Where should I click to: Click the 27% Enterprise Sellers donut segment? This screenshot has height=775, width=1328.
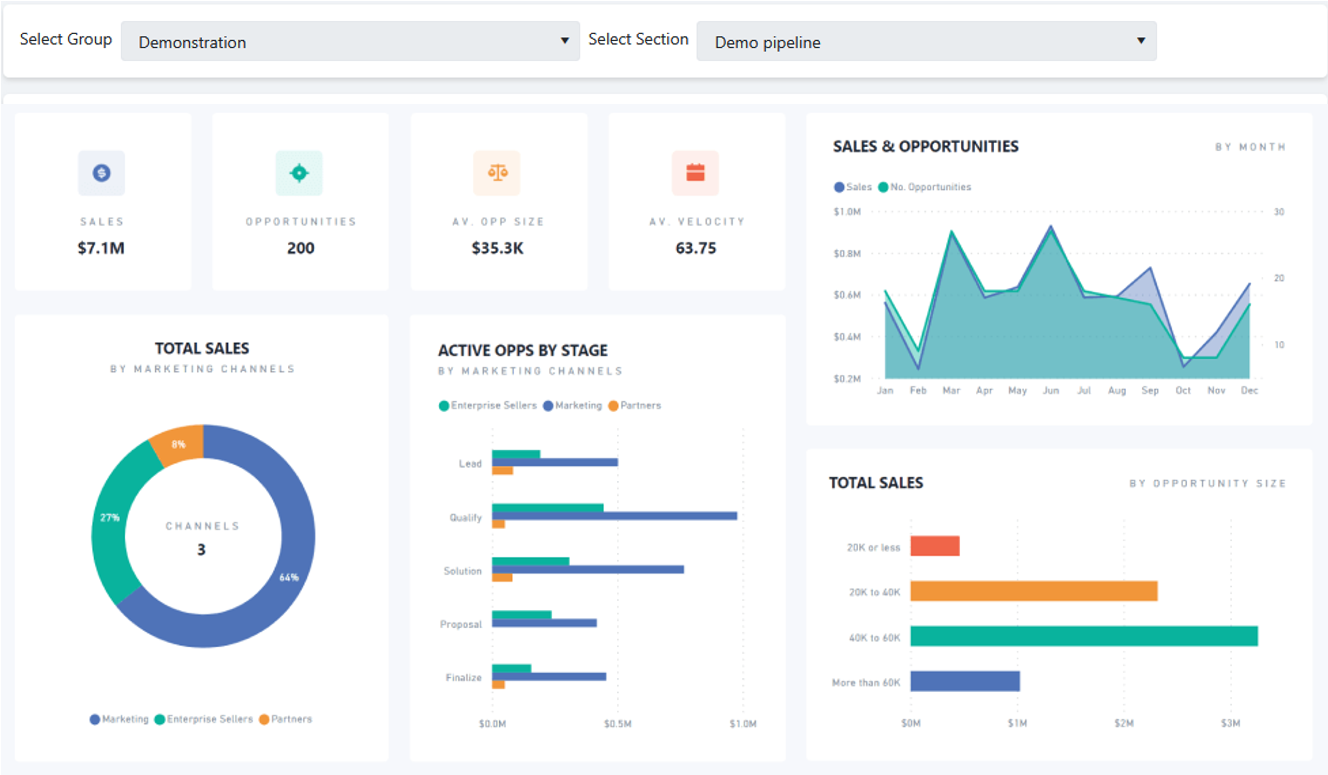(109, 518)
